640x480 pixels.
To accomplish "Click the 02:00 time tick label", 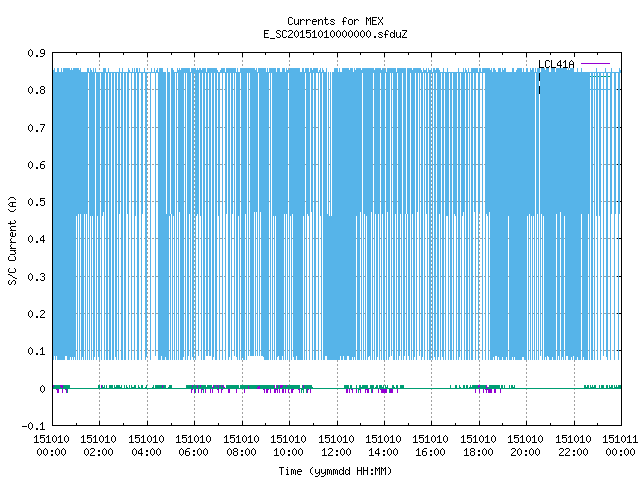I will 98,452.
